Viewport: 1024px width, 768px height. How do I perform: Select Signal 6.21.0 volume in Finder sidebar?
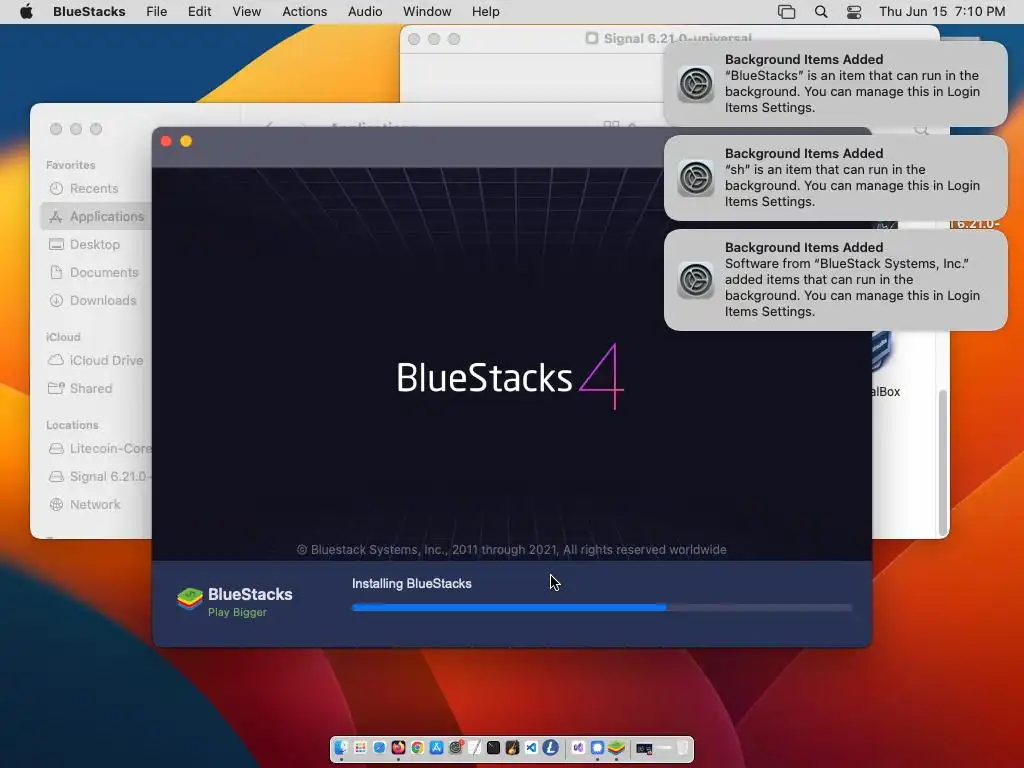click(97, 477)
